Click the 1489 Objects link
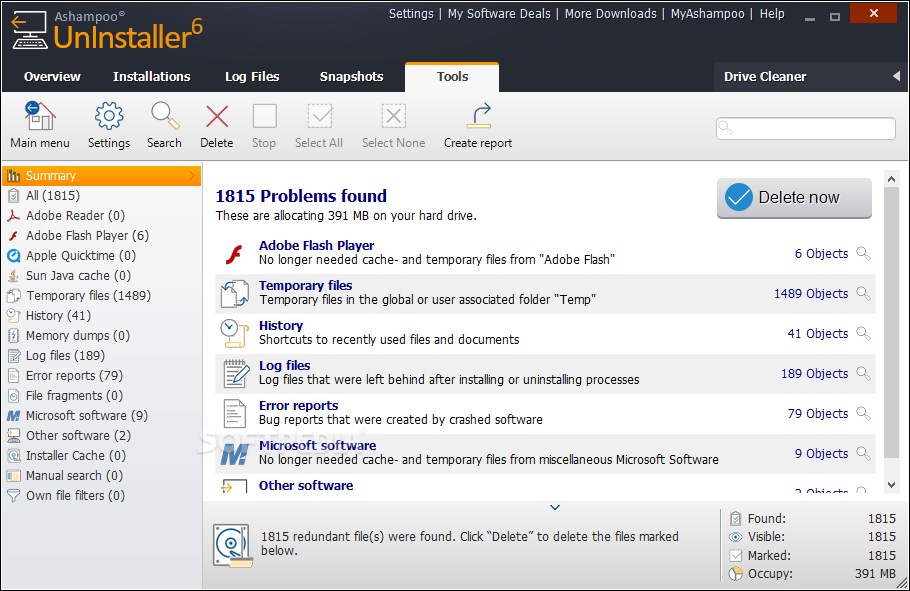Viewport: 910px width, 591px height. 811,294
